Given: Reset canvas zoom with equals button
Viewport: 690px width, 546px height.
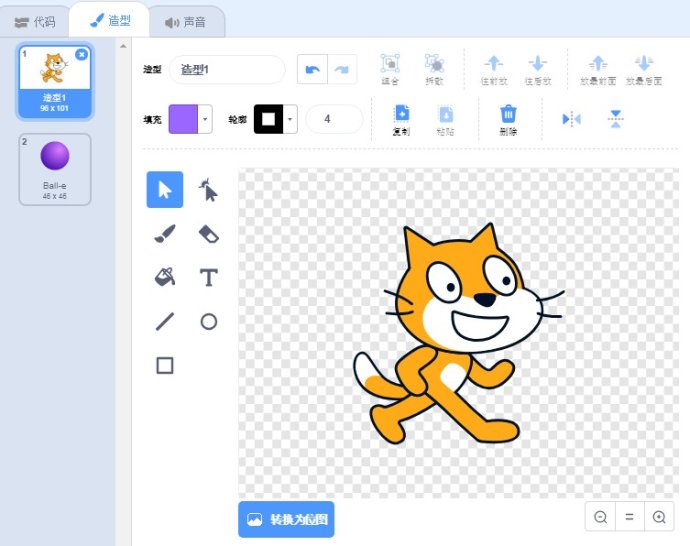Looking at the screenshot, I should (x=629, y=517).
